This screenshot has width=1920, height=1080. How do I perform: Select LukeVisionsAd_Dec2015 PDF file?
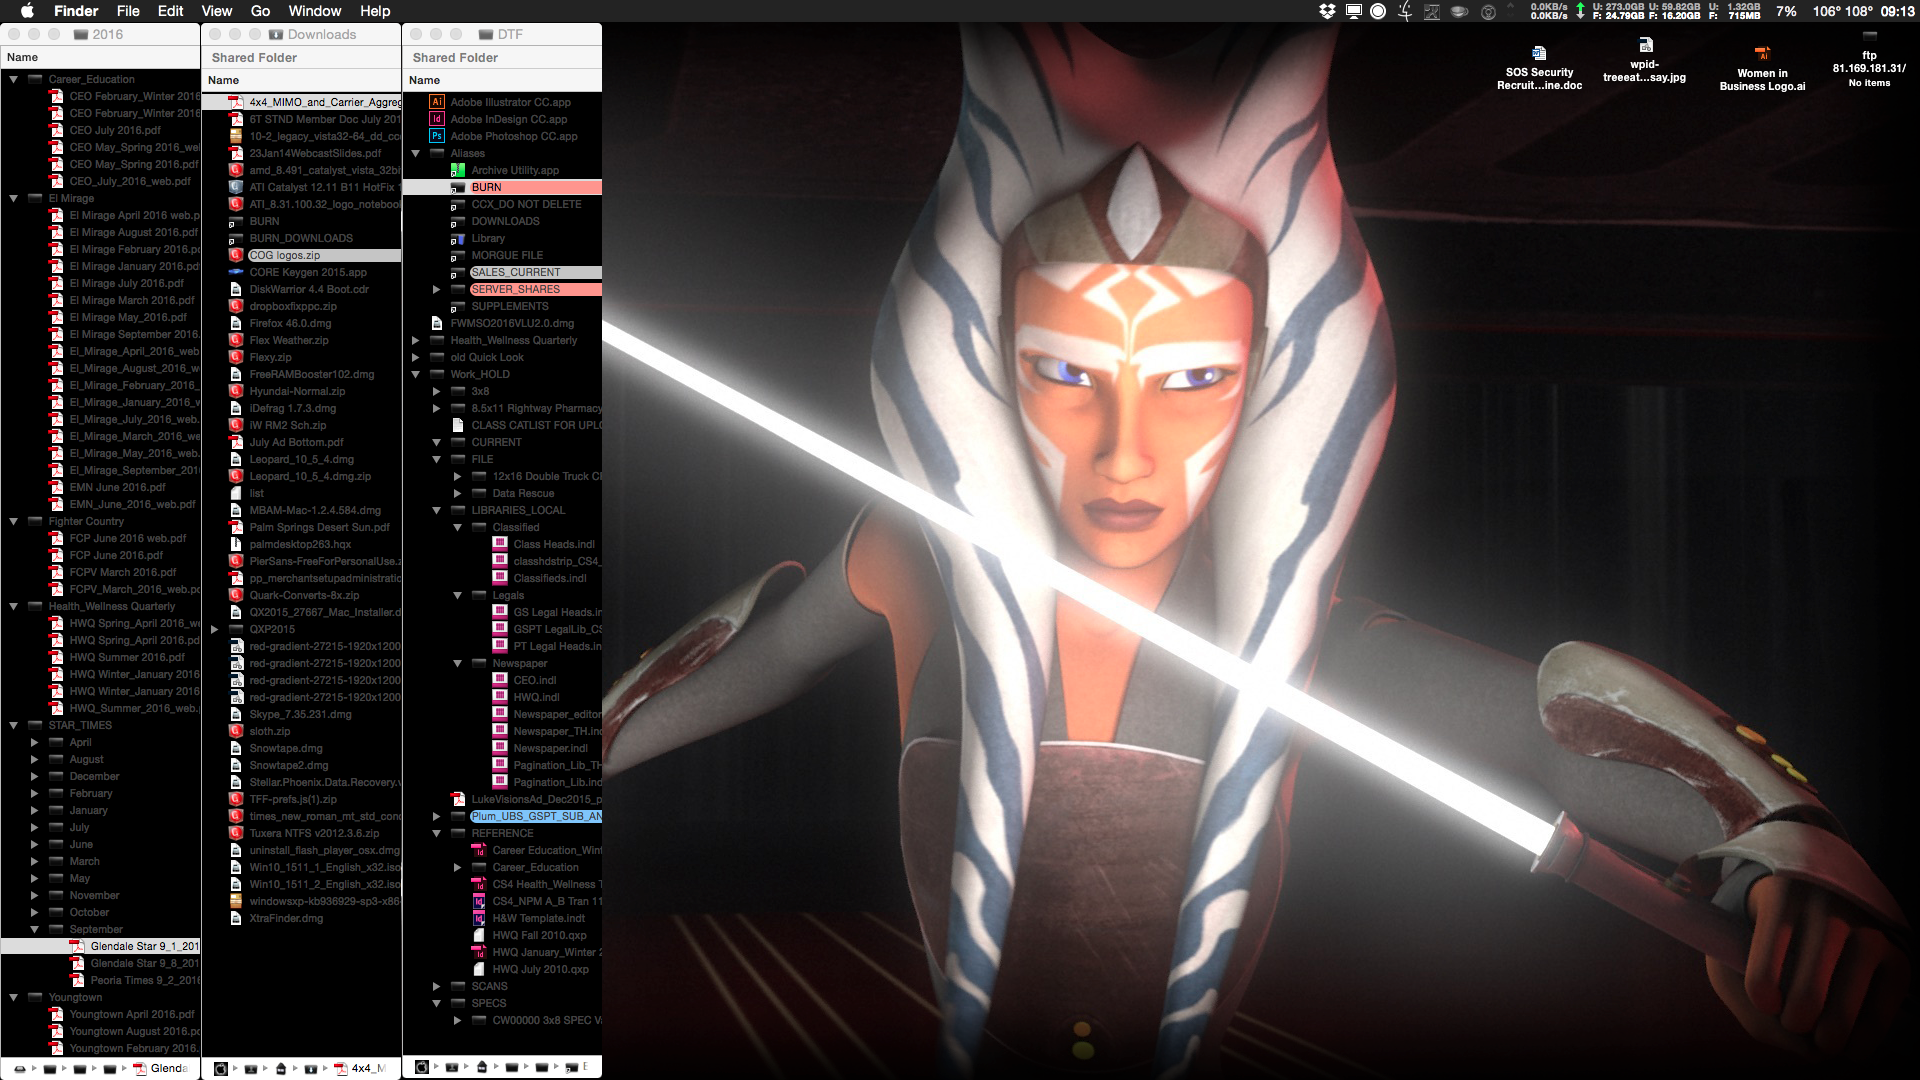click(527, 799)
